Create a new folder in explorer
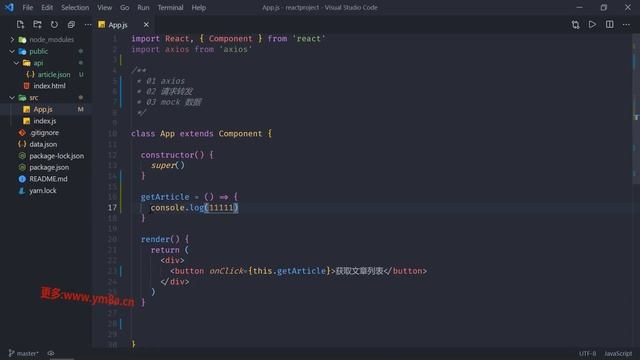640x360 pixels. [37, 24]
